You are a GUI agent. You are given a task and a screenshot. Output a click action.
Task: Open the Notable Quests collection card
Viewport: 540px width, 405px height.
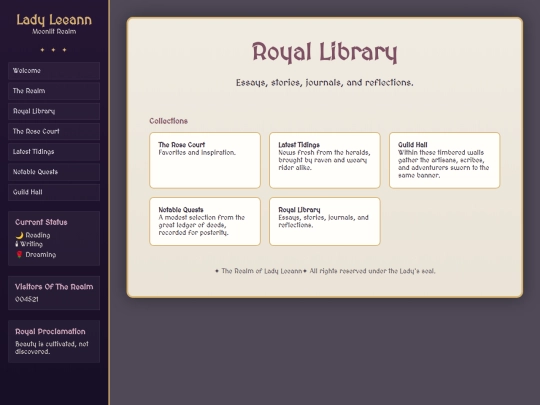[205, 221]
